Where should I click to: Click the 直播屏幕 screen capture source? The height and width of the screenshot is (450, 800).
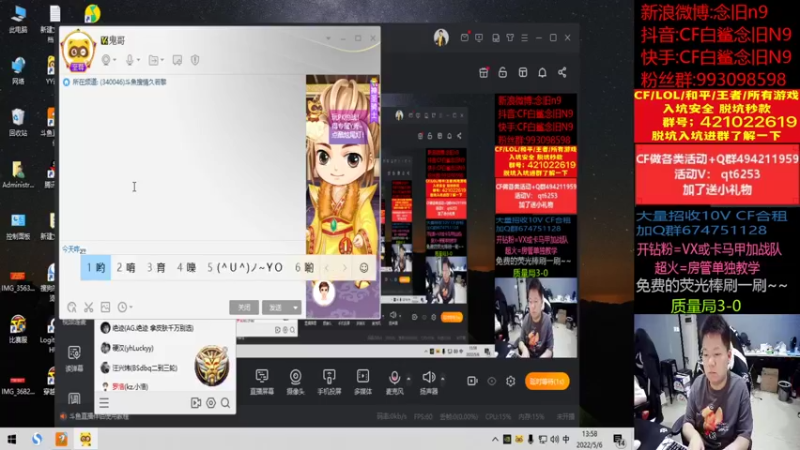point(262,382)
